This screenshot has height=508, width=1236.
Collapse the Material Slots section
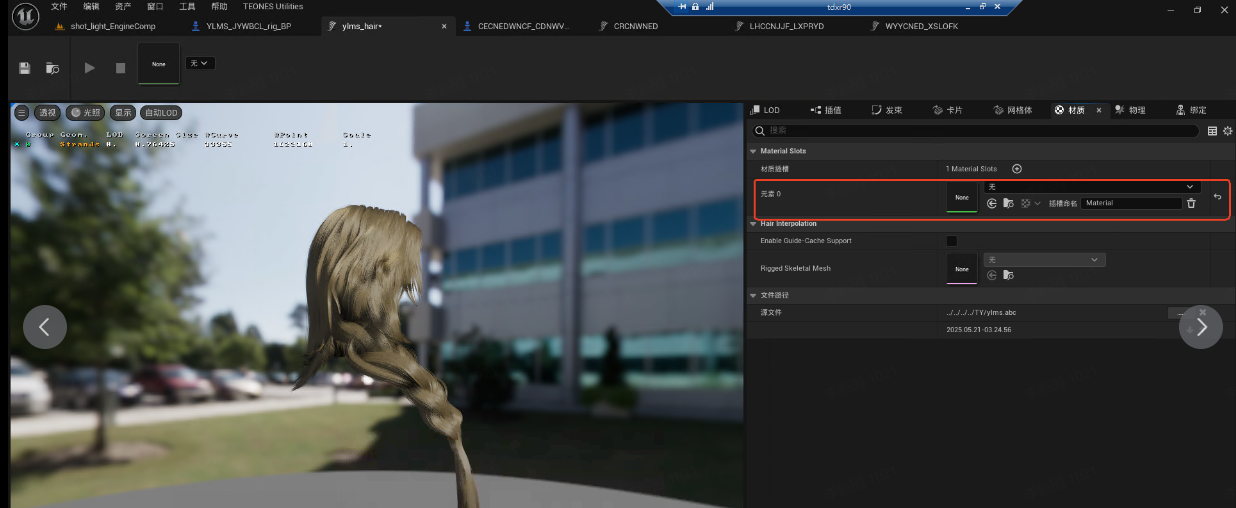754,151
